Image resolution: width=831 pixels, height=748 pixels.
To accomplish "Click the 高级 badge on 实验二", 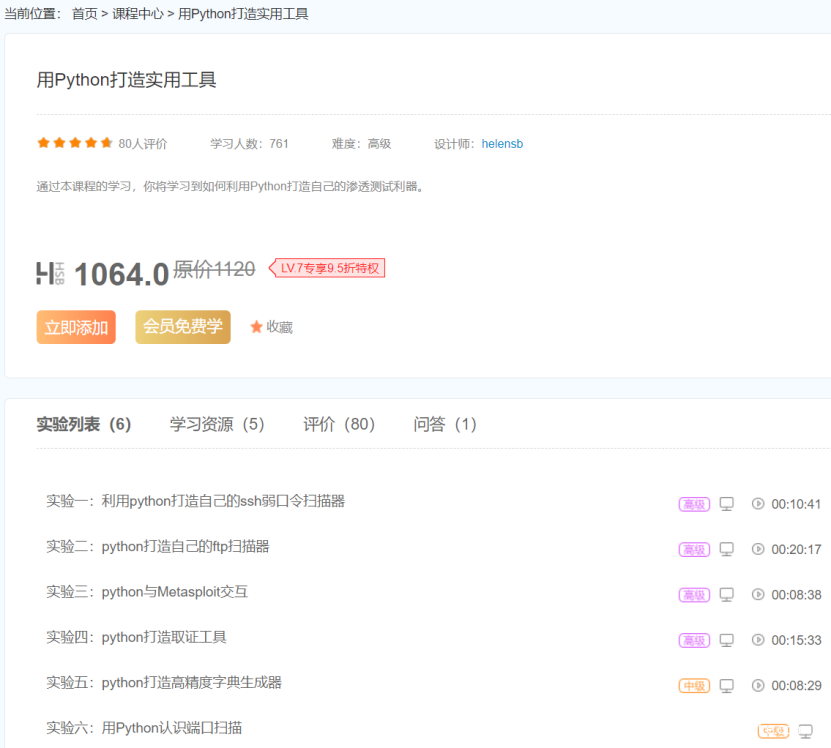I will pos(694,550).
